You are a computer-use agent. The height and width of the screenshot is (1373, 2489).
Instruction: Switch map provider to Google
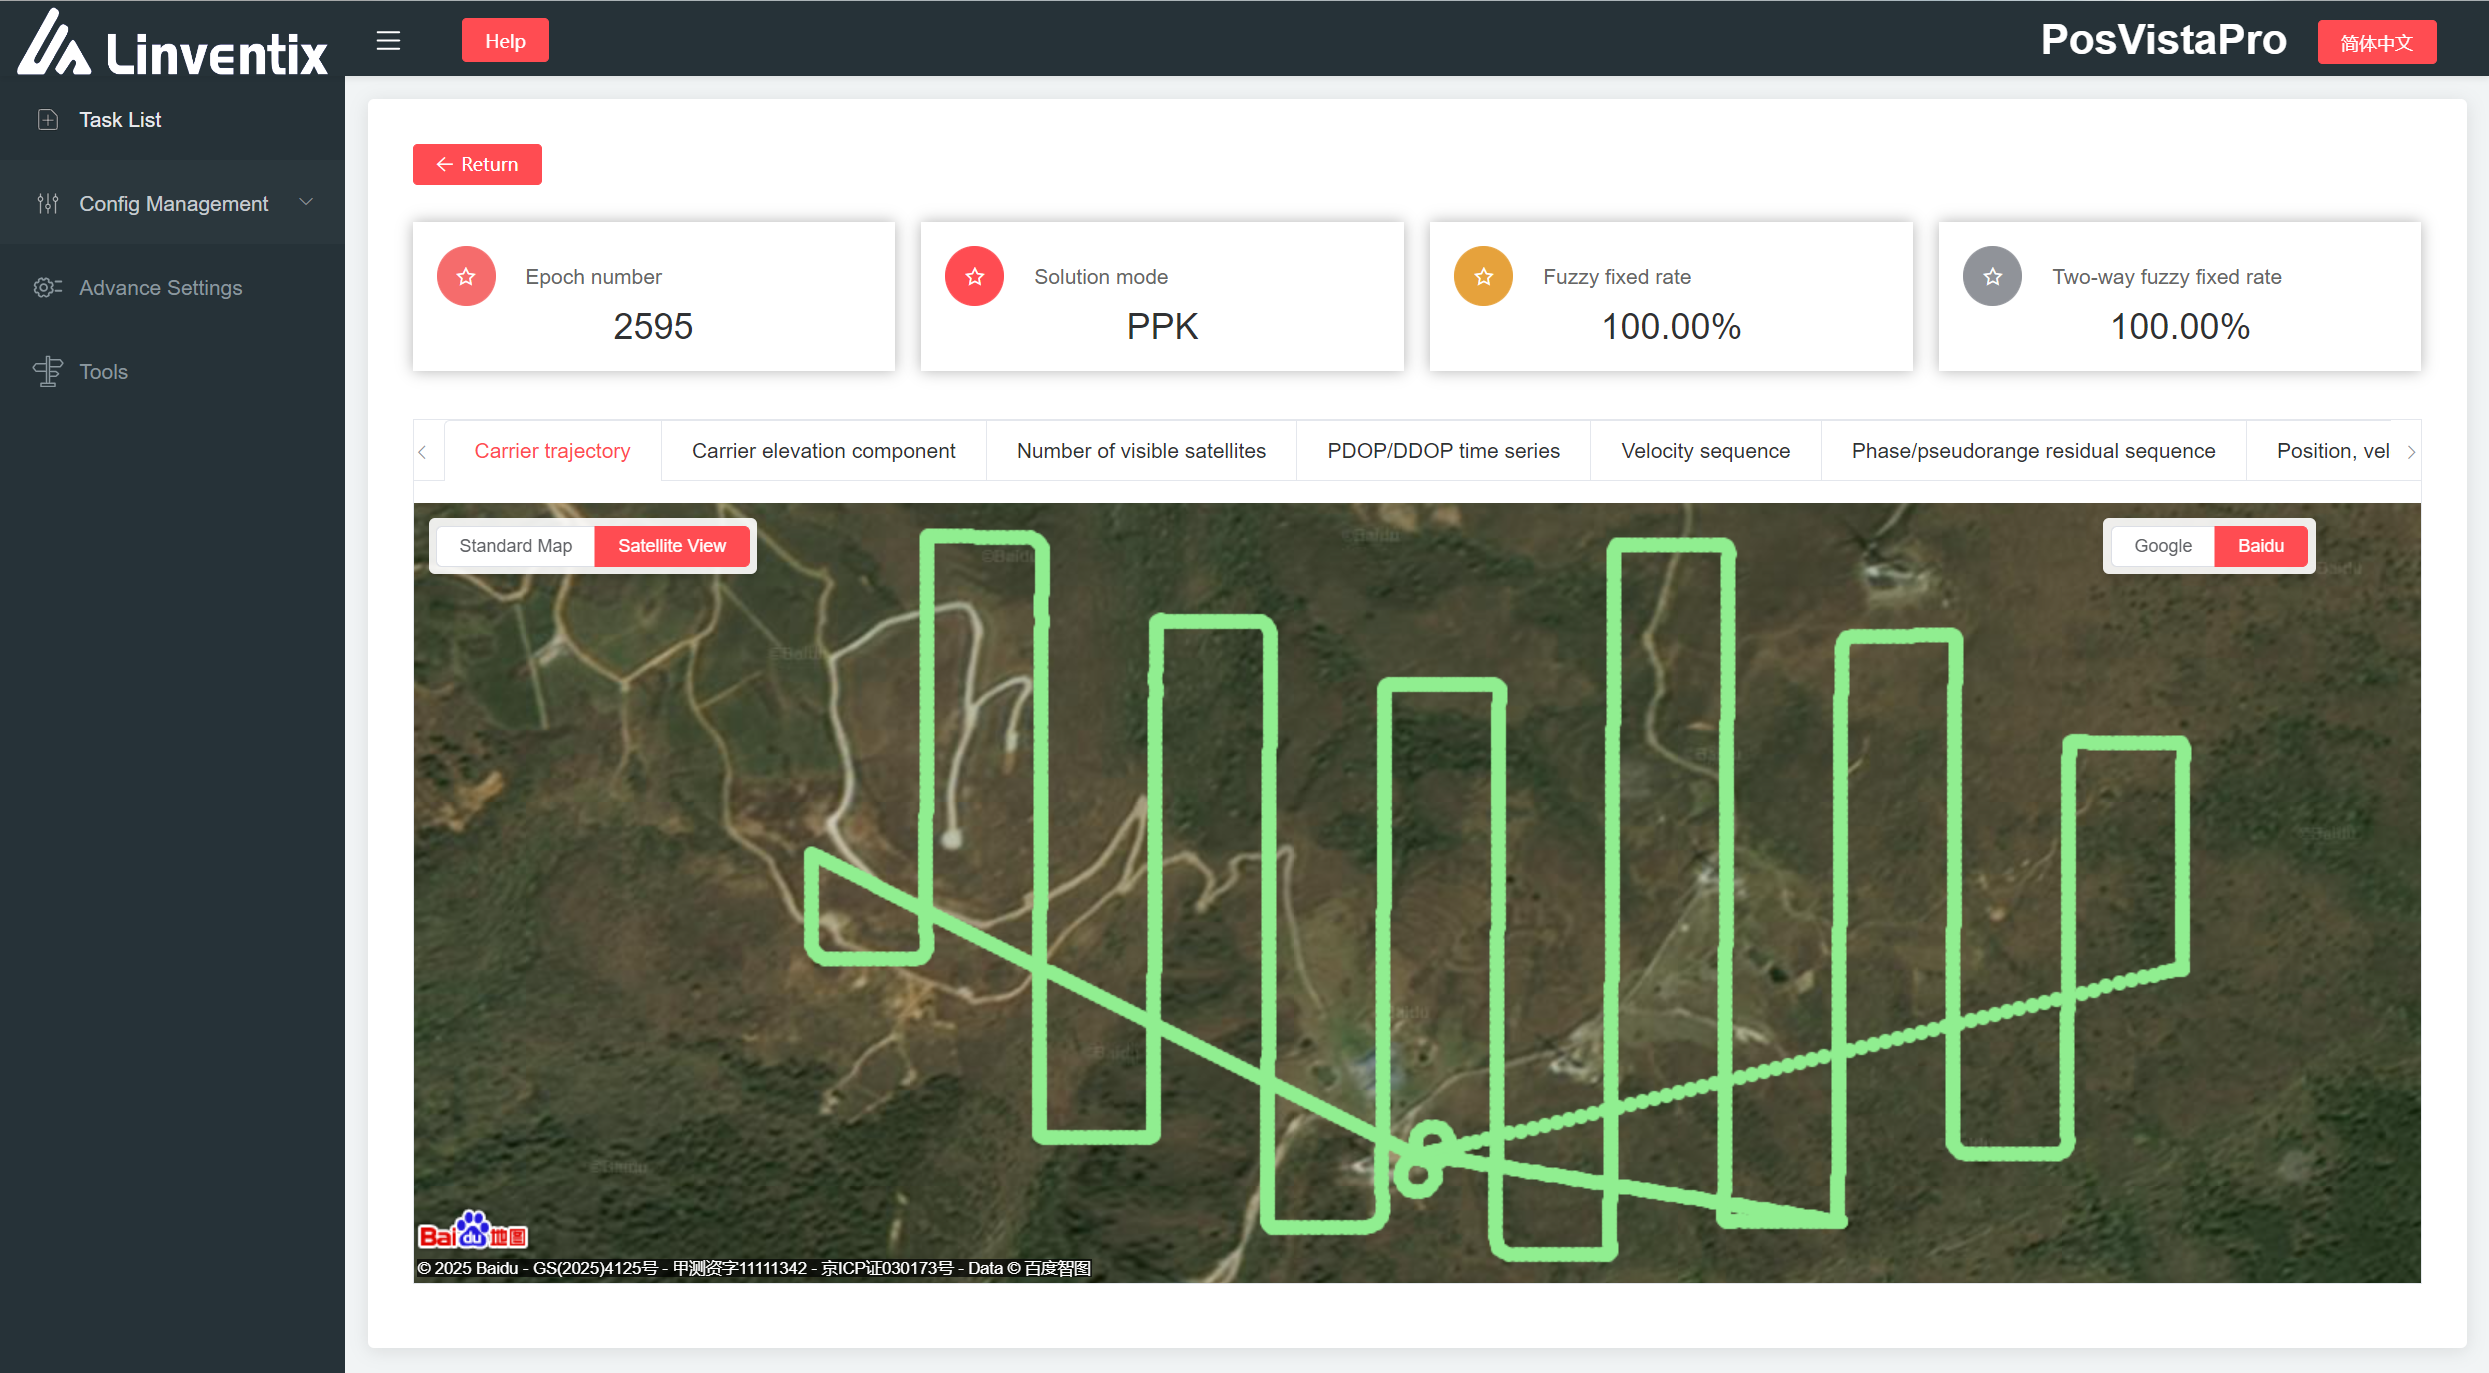[x=2162, y=546]
